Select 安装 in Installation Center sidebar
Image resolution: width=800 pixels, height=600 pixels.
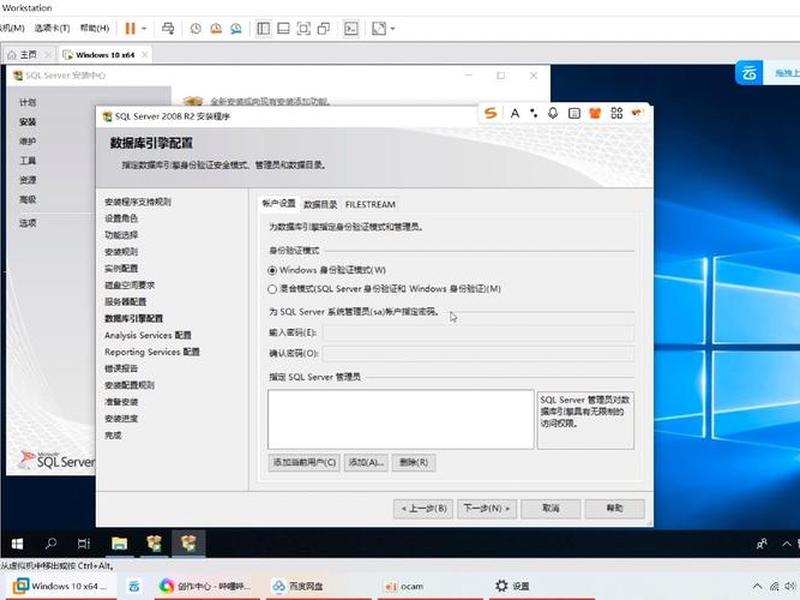coord(28,122)
